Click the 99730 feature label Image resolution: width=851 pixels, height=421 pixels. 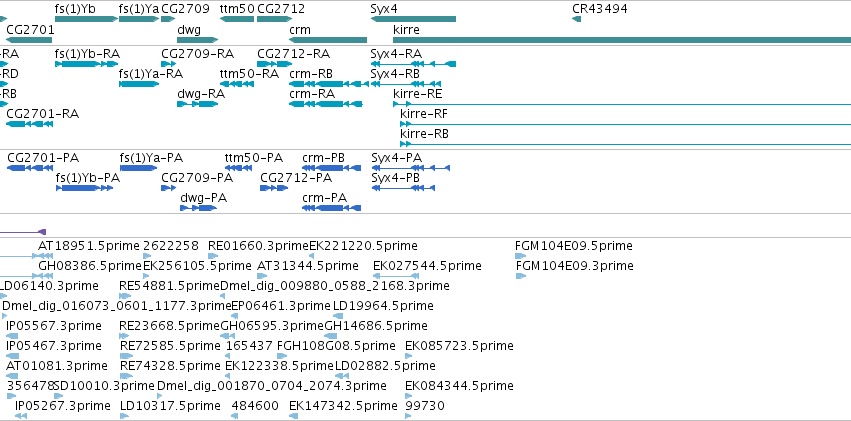pos(425,406)
